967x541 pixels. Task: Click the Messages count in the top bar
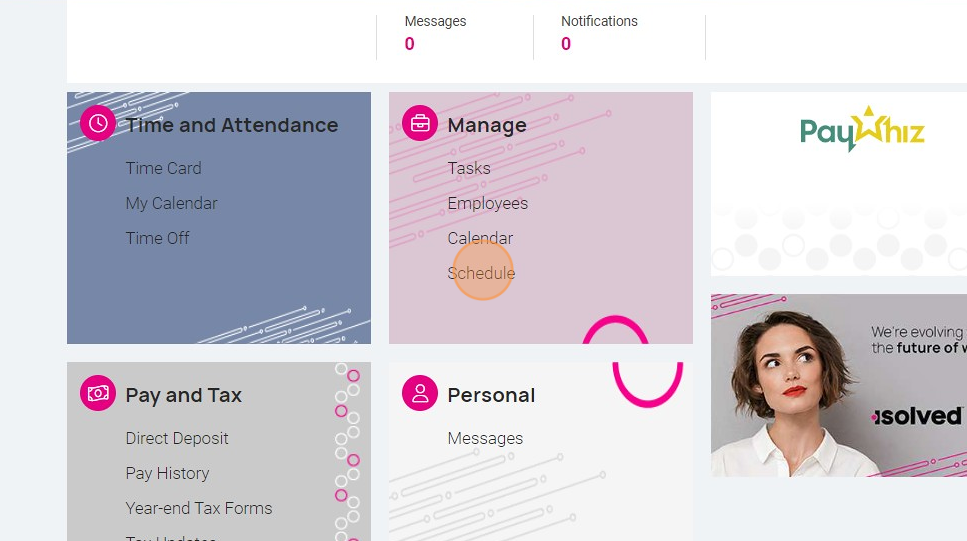click(x=409, y=44)
